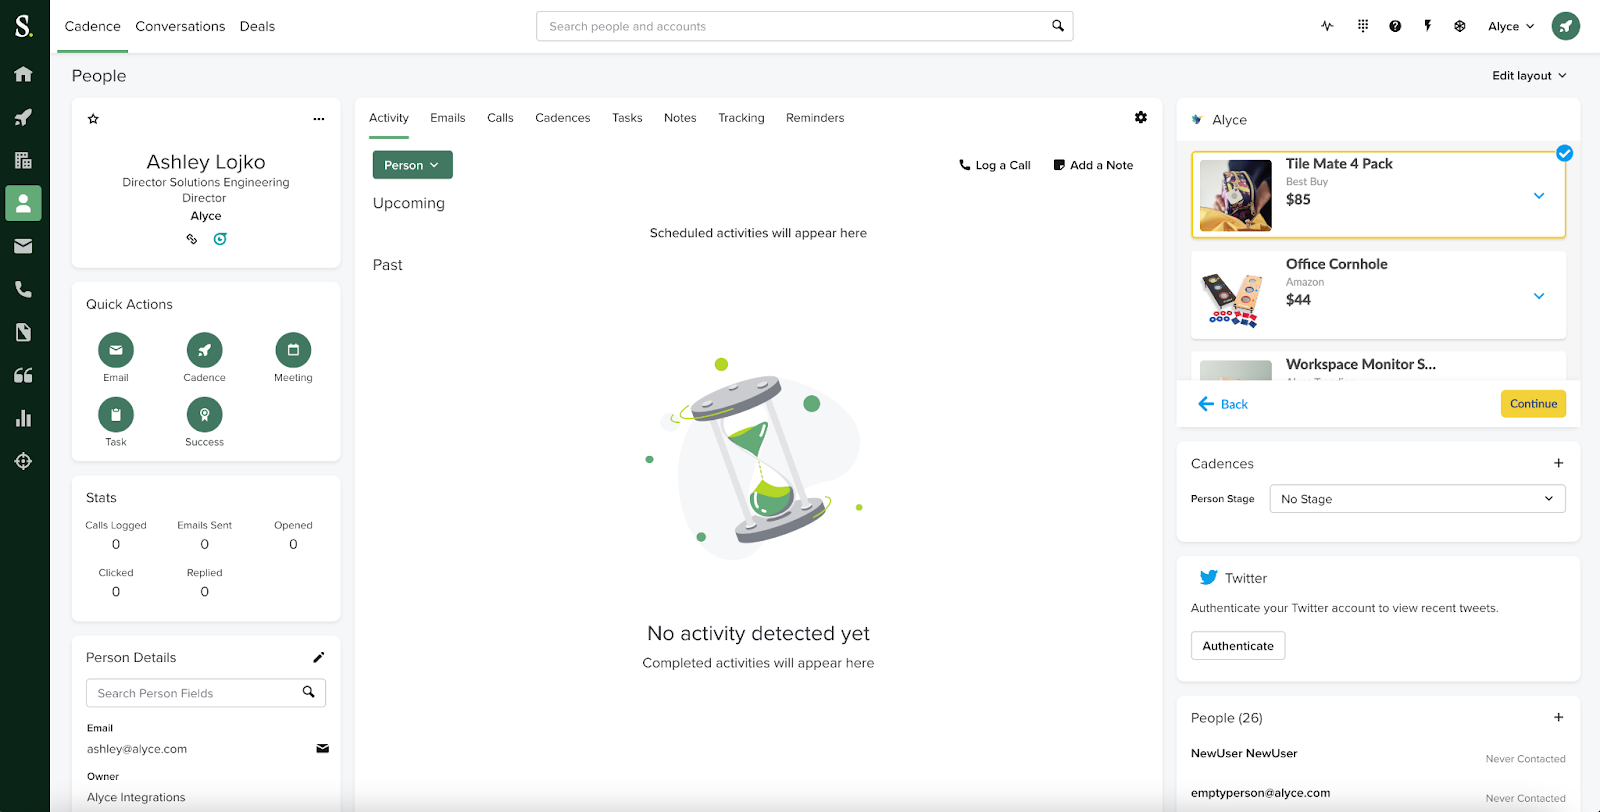Open the Calls phone sidebar icon
This screenshot has width=1600, height=812.
click(23, 289)
